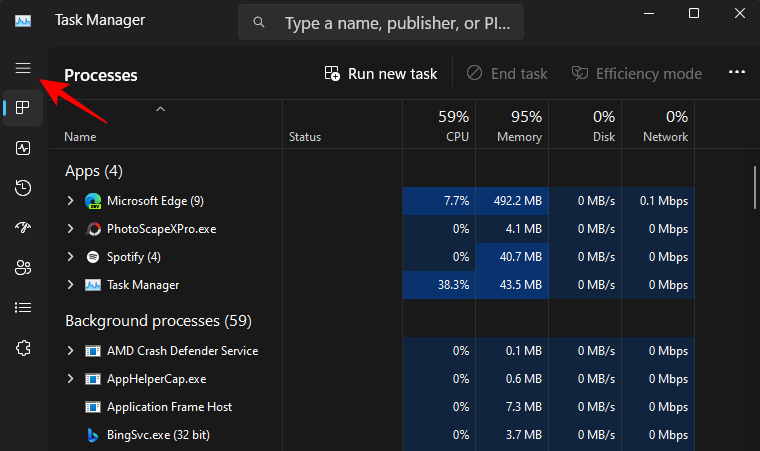This screenshot has height=451, width=760.
Task: Switch to the Users page icon
Action: pos(22,268)
